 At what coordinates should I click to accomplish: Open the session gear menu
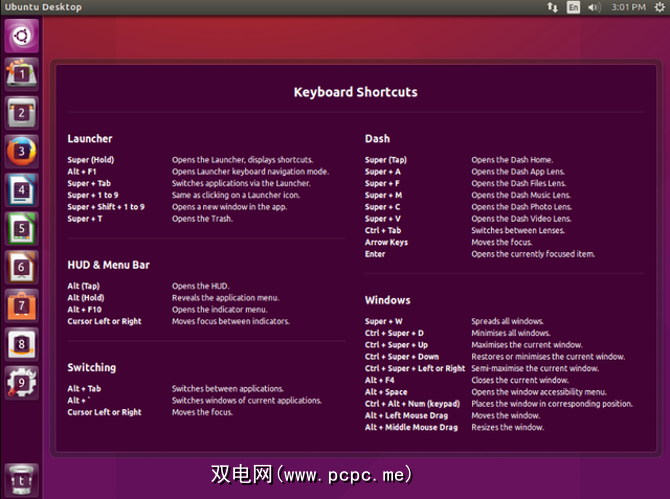pyautogui.click(x=658, y=7)
